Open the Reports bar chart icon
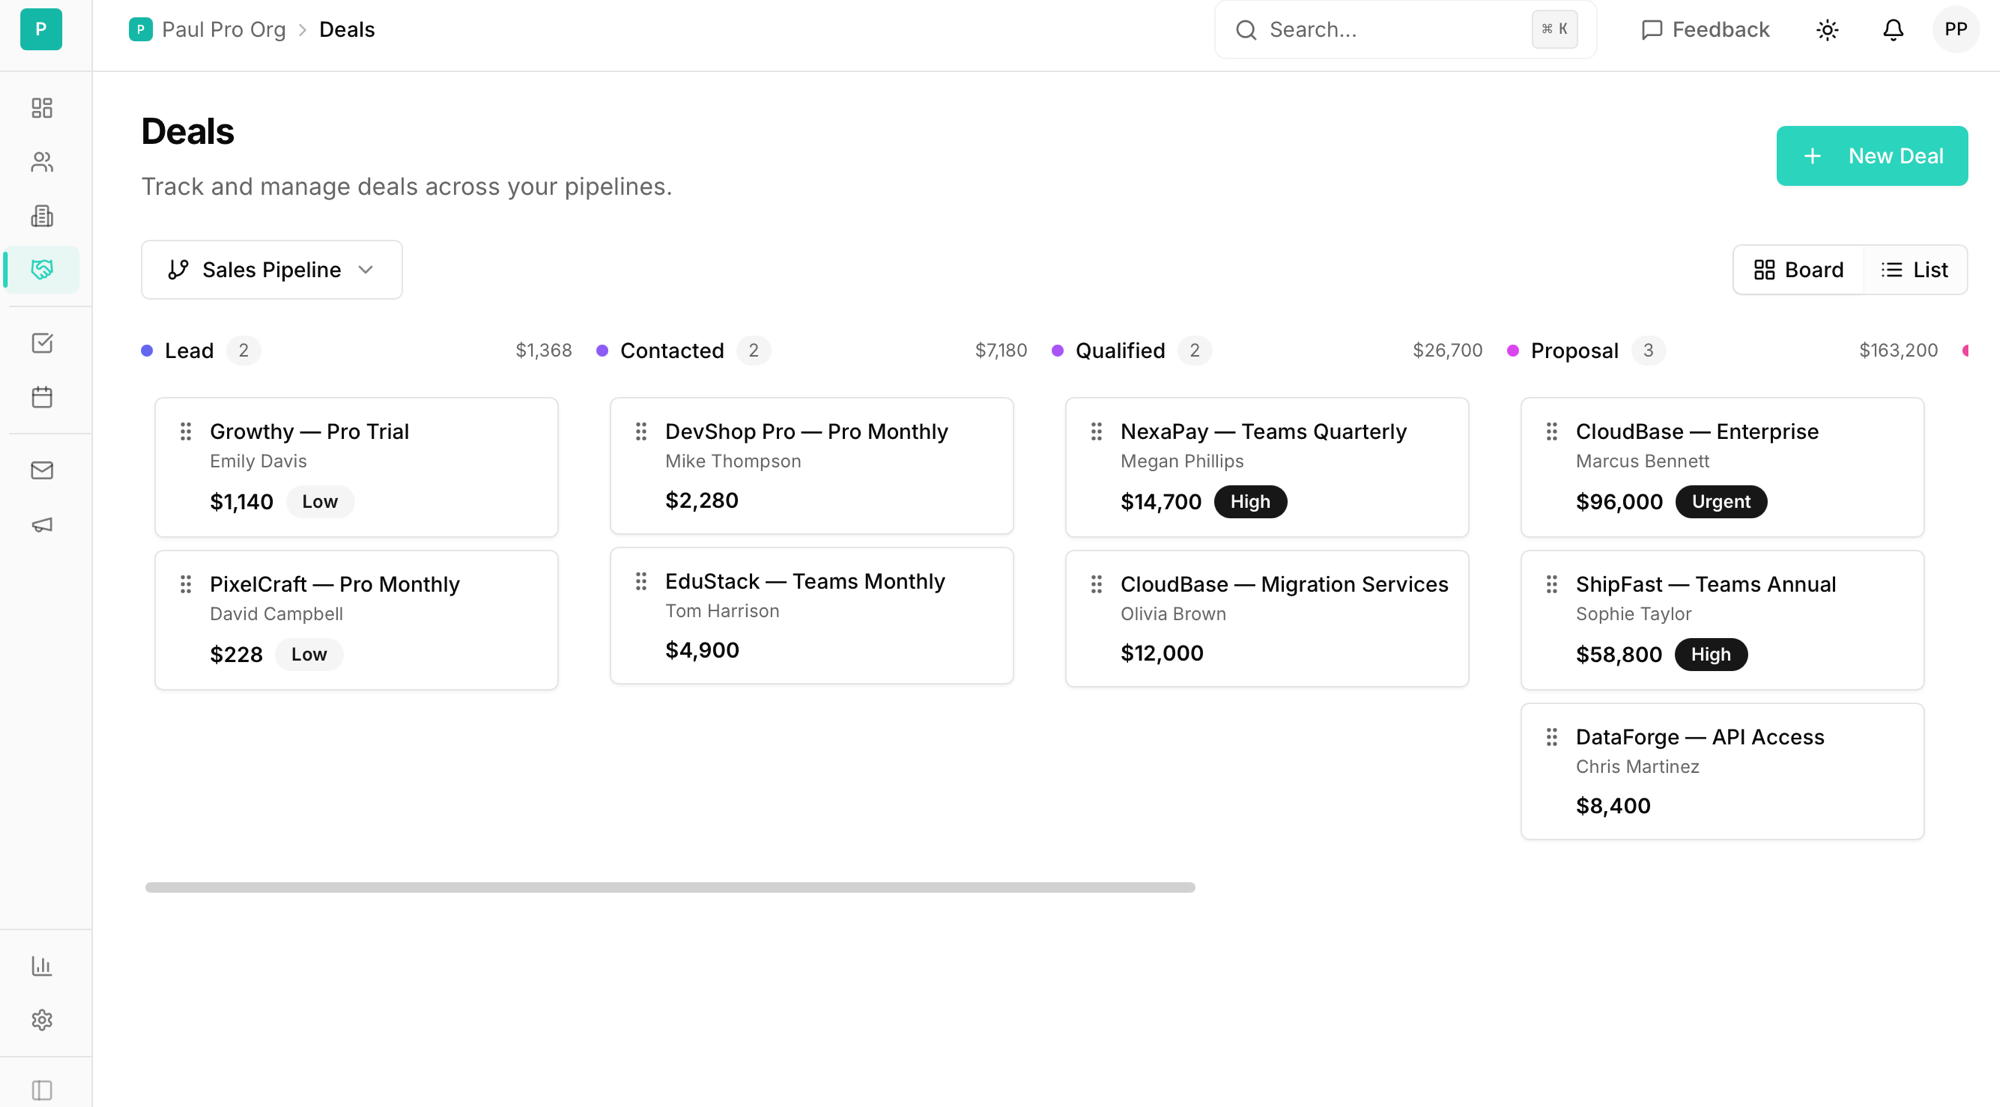Viewport: 2000px width, 1107px height. point(42,966)
